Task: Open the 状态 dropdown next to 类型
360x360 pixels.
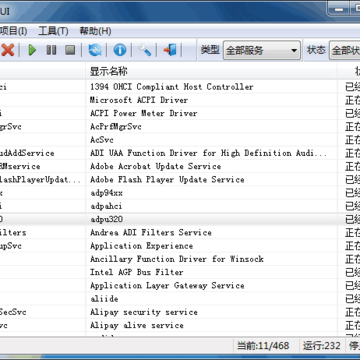Action: (x=345, y=51)
